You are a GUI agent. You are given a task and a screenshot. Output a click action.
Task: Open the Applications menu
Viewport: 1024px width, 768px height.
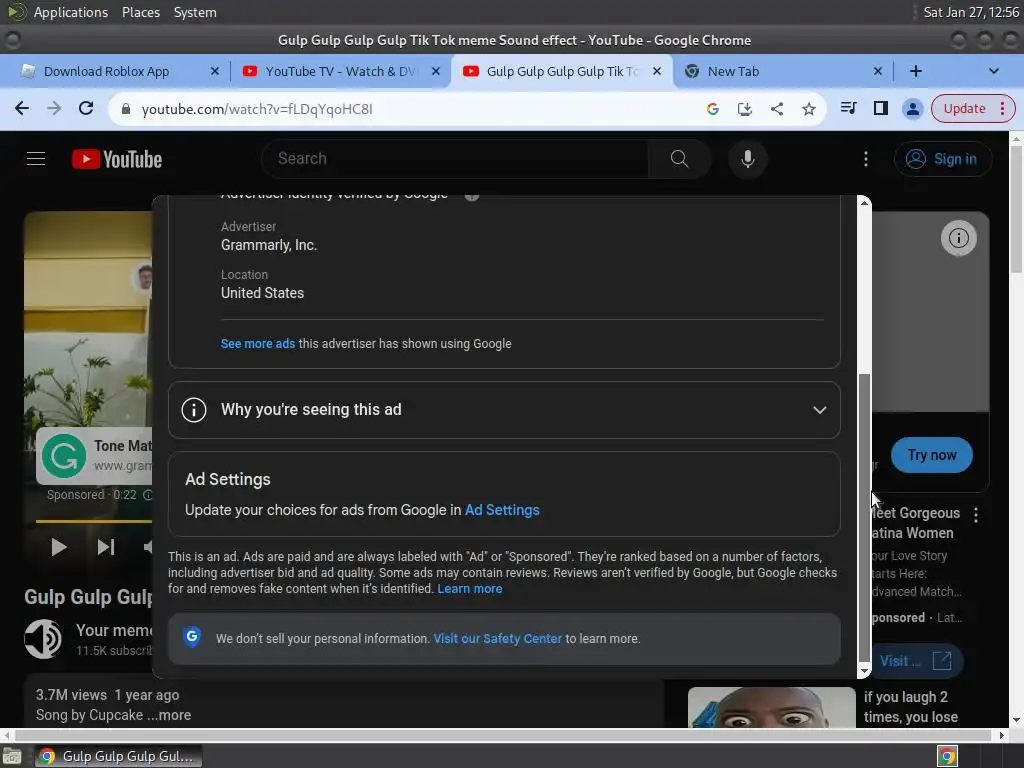[x=71, y=12]
